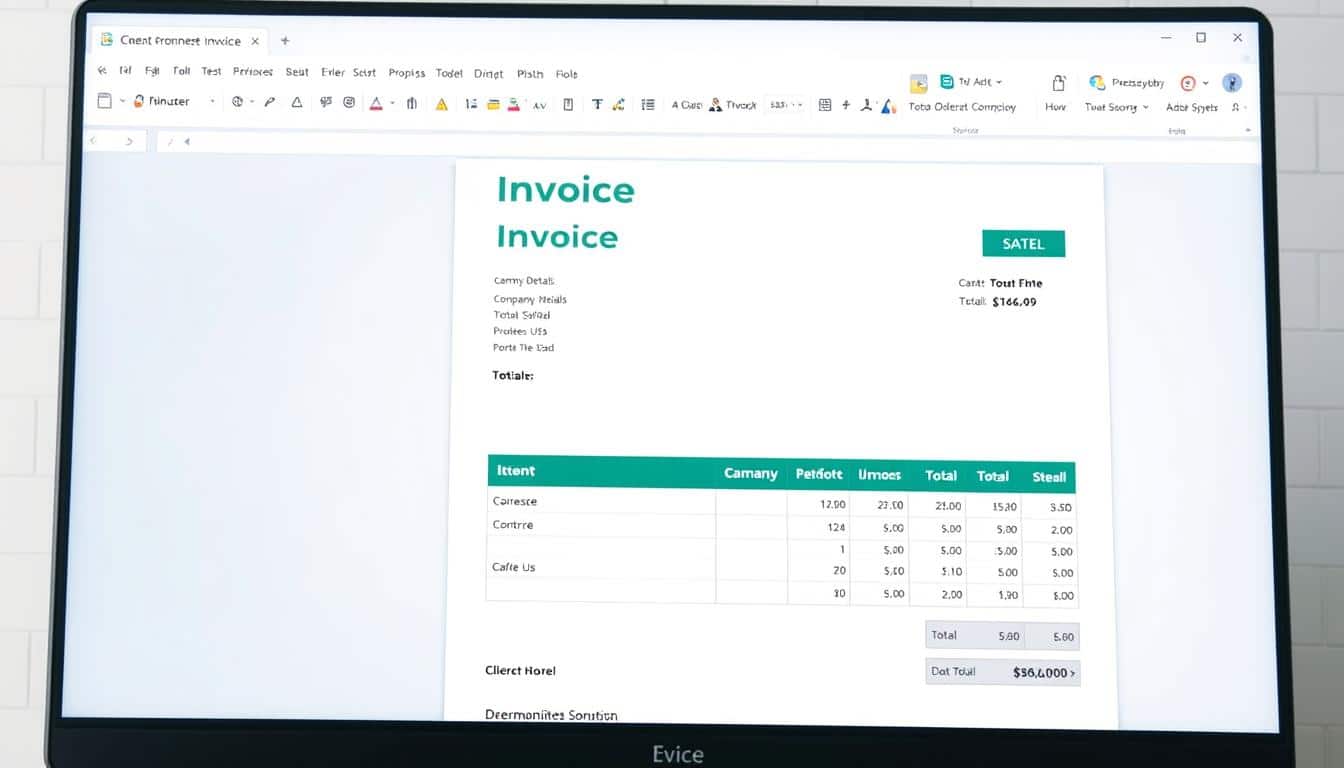Viewport: 1344px width, 768px height.
Task: Click the plus icon after table icon
Action: point(846,104)
